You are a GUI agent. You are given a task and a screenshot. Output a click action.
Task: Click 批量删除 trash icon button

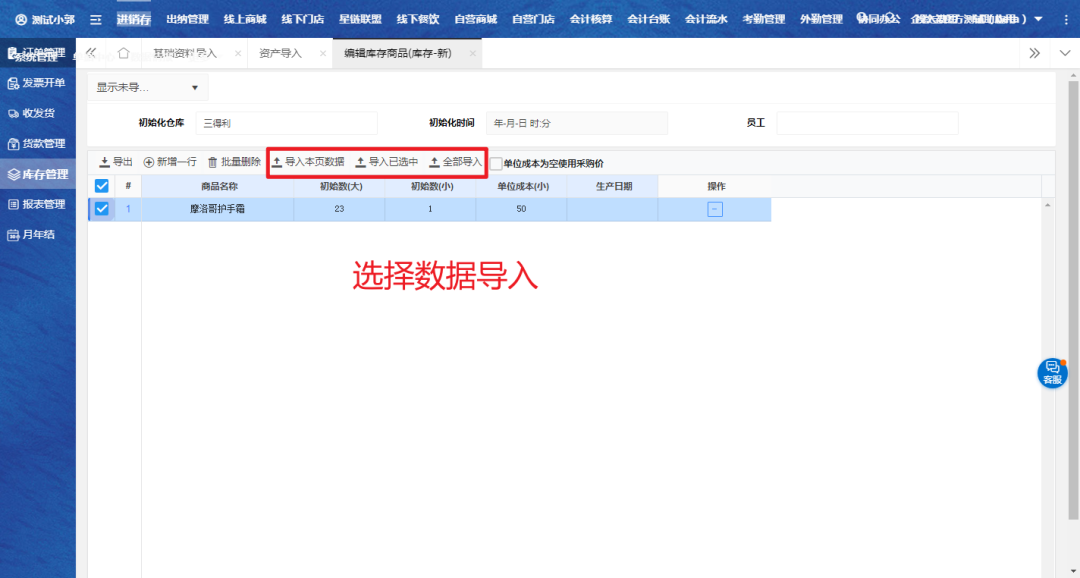pyautogui.click(x=234, y=162)
